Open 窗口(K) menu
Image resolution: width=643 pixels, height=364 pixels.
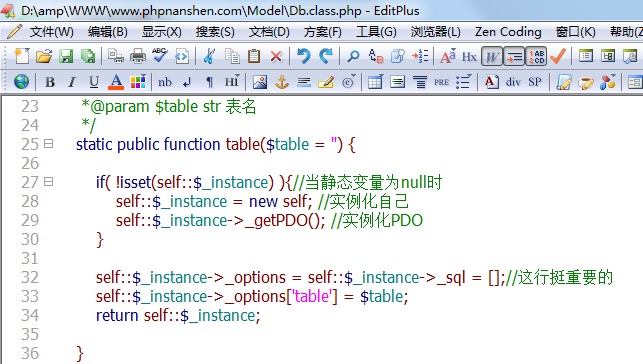(575, 32)
